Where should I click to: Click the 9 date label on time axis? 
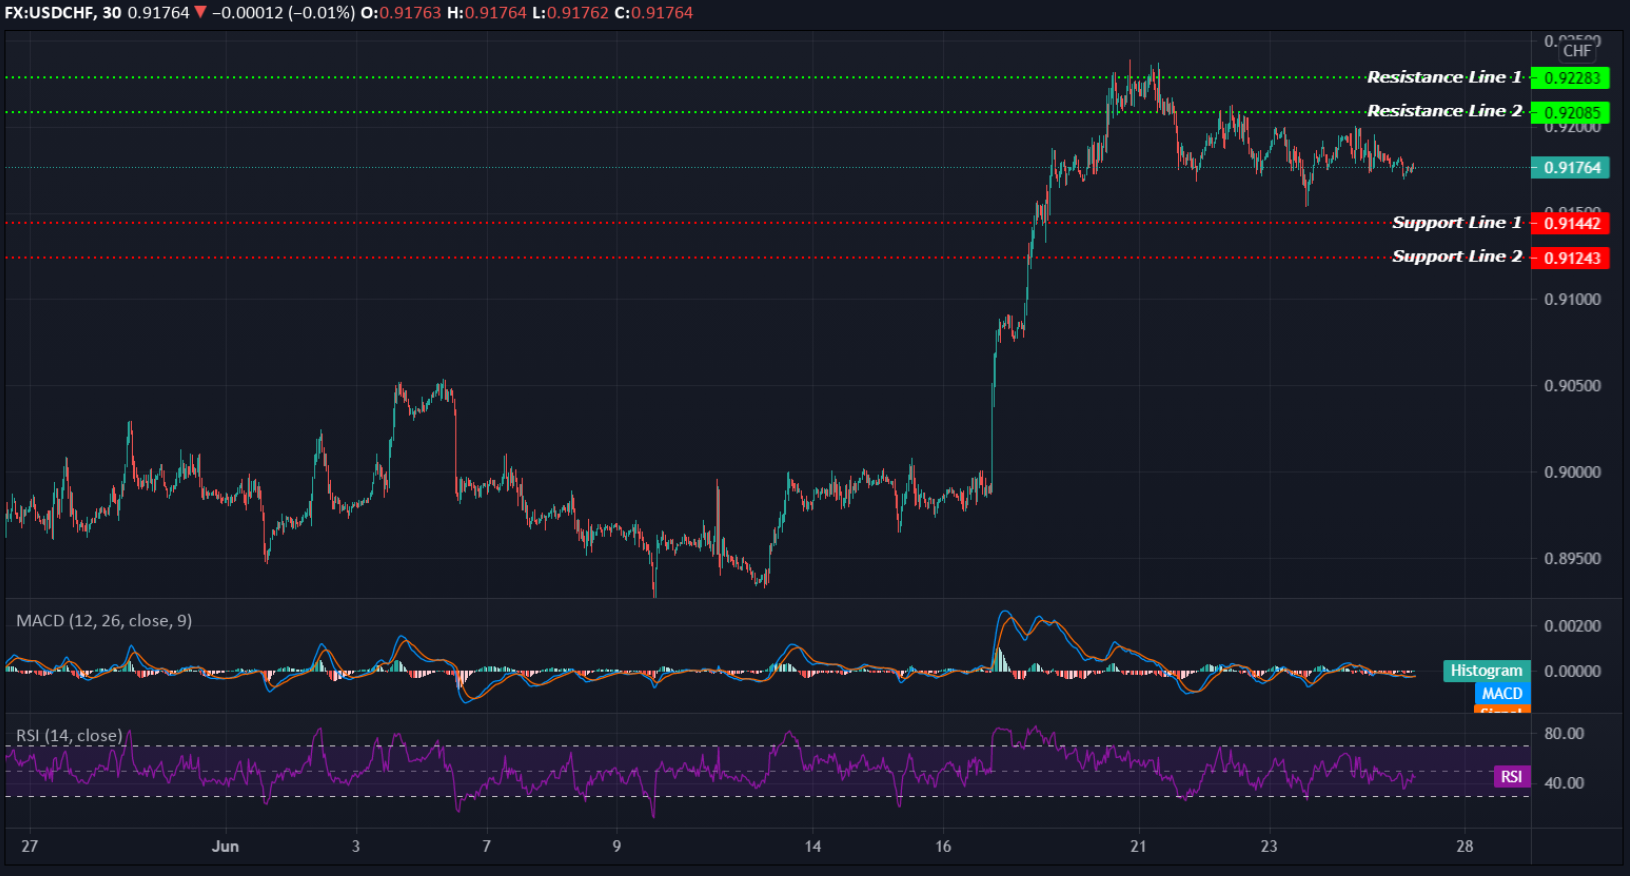617,846
